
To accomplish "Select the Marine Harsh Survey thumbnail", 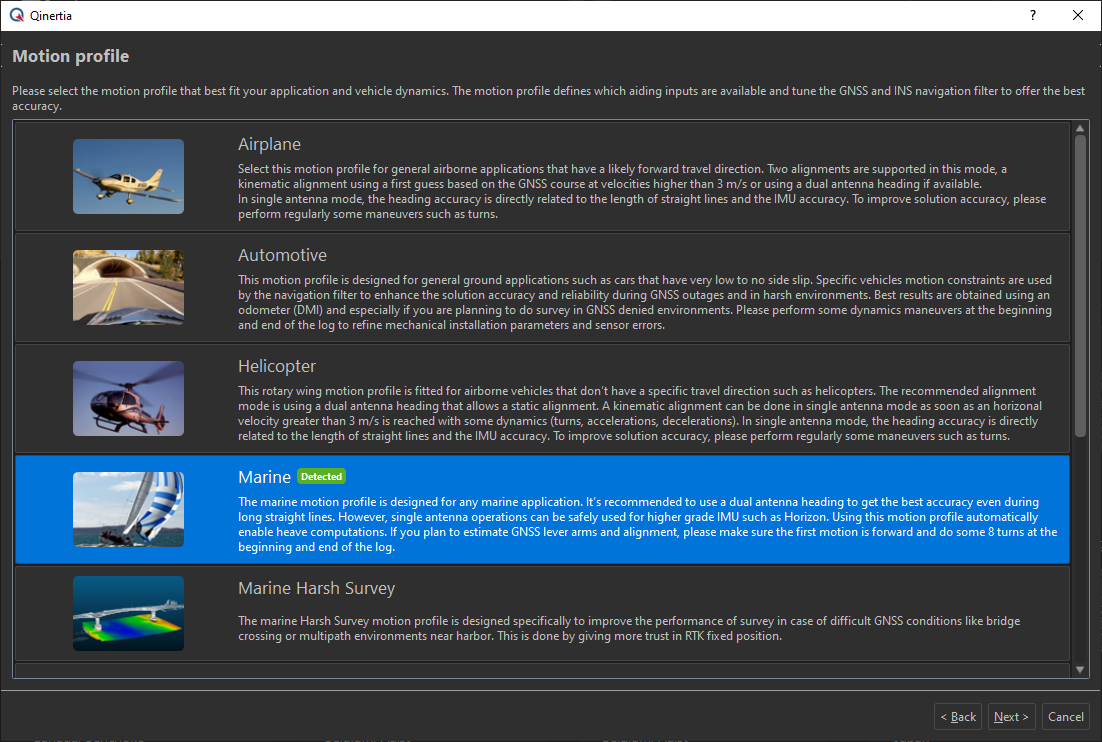I will (128, 613).
